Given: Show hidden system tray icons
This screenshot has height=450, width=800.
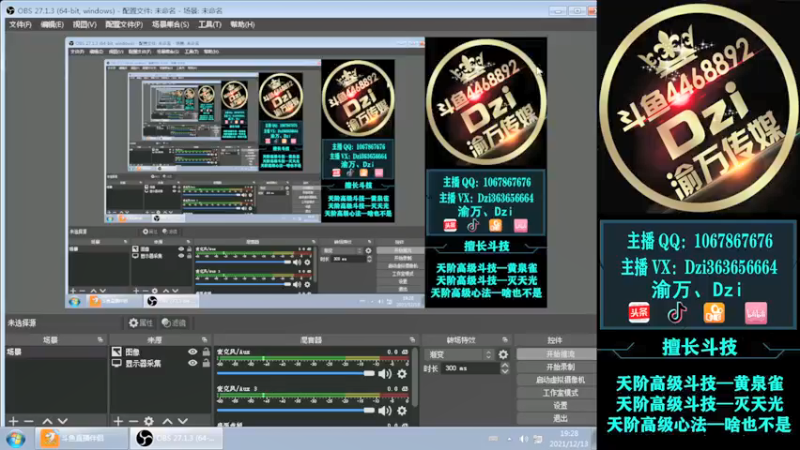Looking at the screenshot, I should (509, 439).
